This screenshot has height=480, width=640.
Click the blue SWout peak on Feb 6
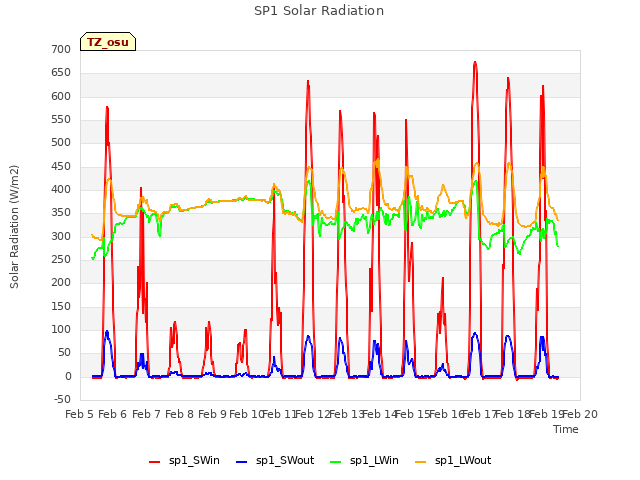tap(107, 331)
